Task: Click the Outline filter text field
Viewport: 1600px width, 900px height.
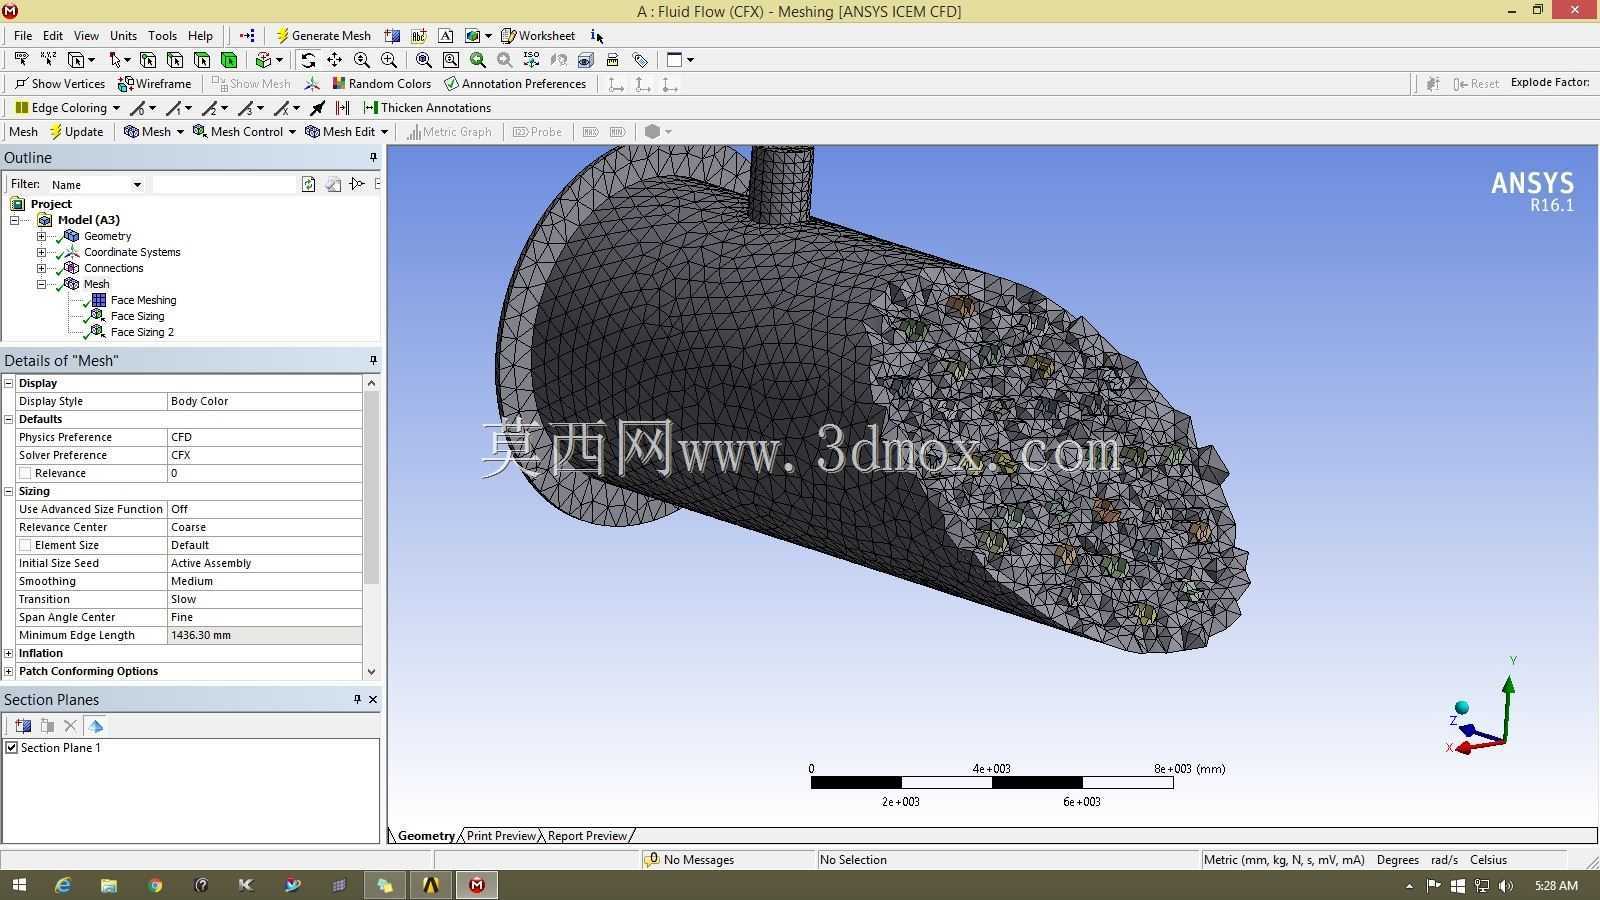Action: point(224,184)
